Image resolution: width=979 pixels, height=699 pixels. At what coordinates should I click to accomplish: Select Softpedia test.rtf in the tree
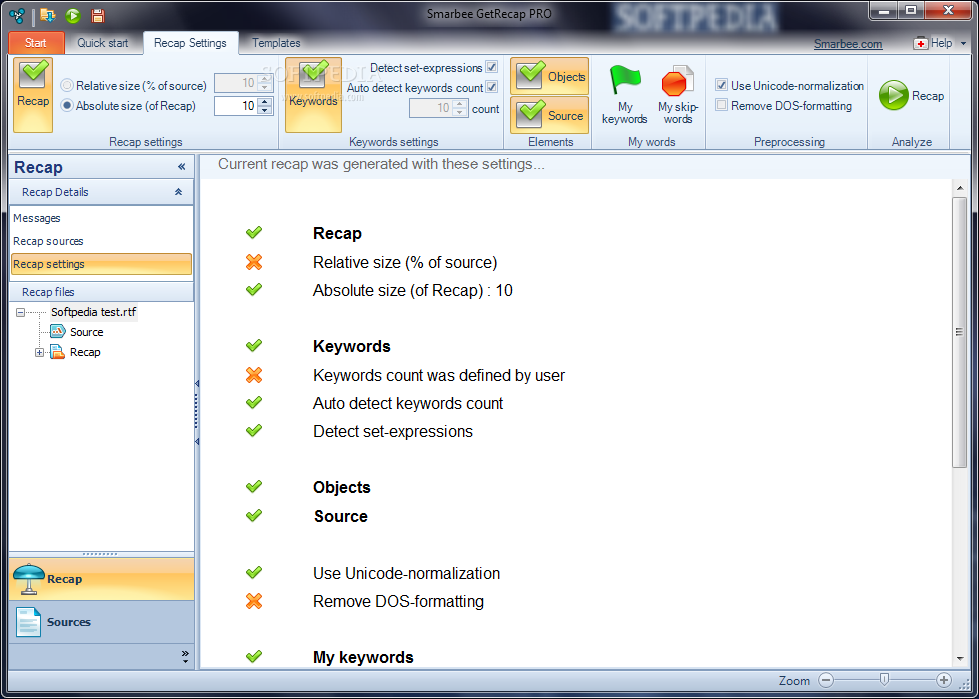94,312
